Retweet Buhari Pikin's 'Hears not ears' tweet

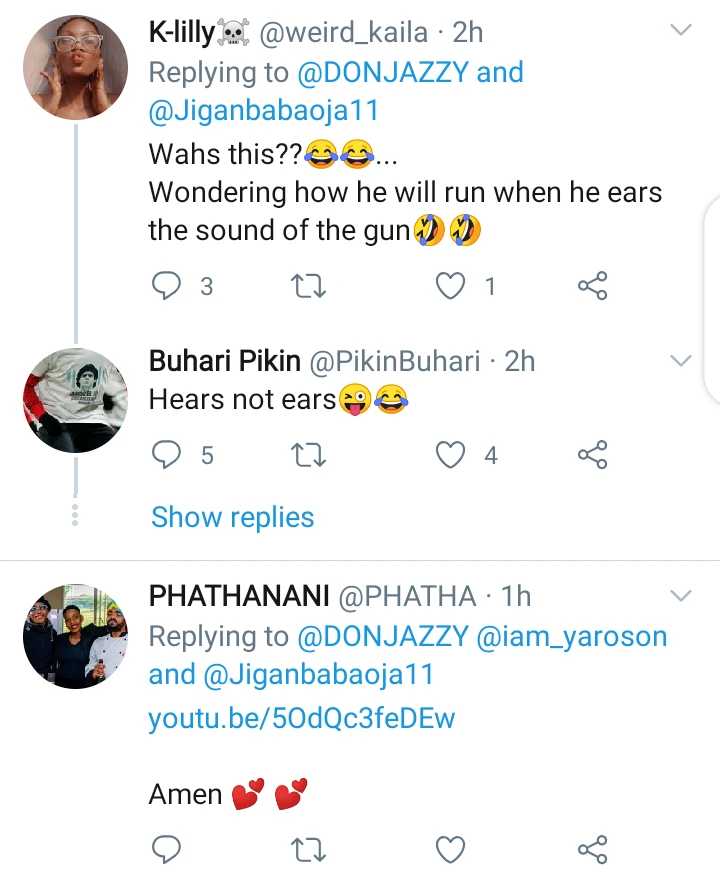tap(310, 456)
